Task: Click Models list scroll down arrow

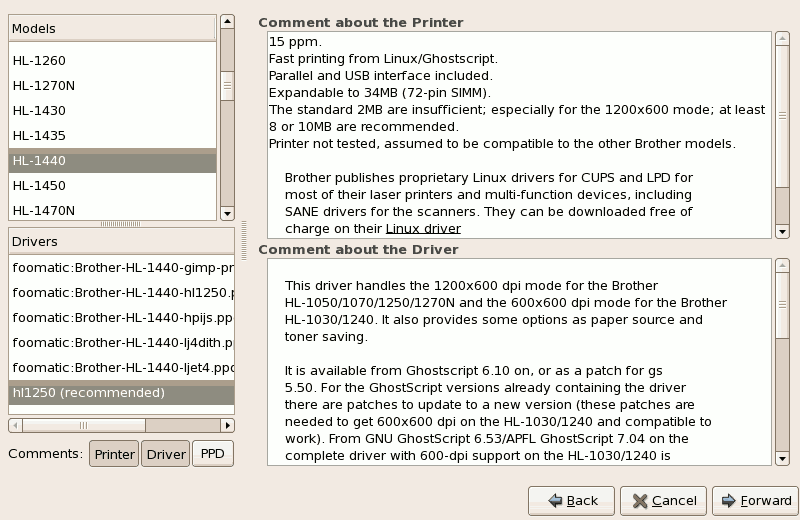Action: 228,214
